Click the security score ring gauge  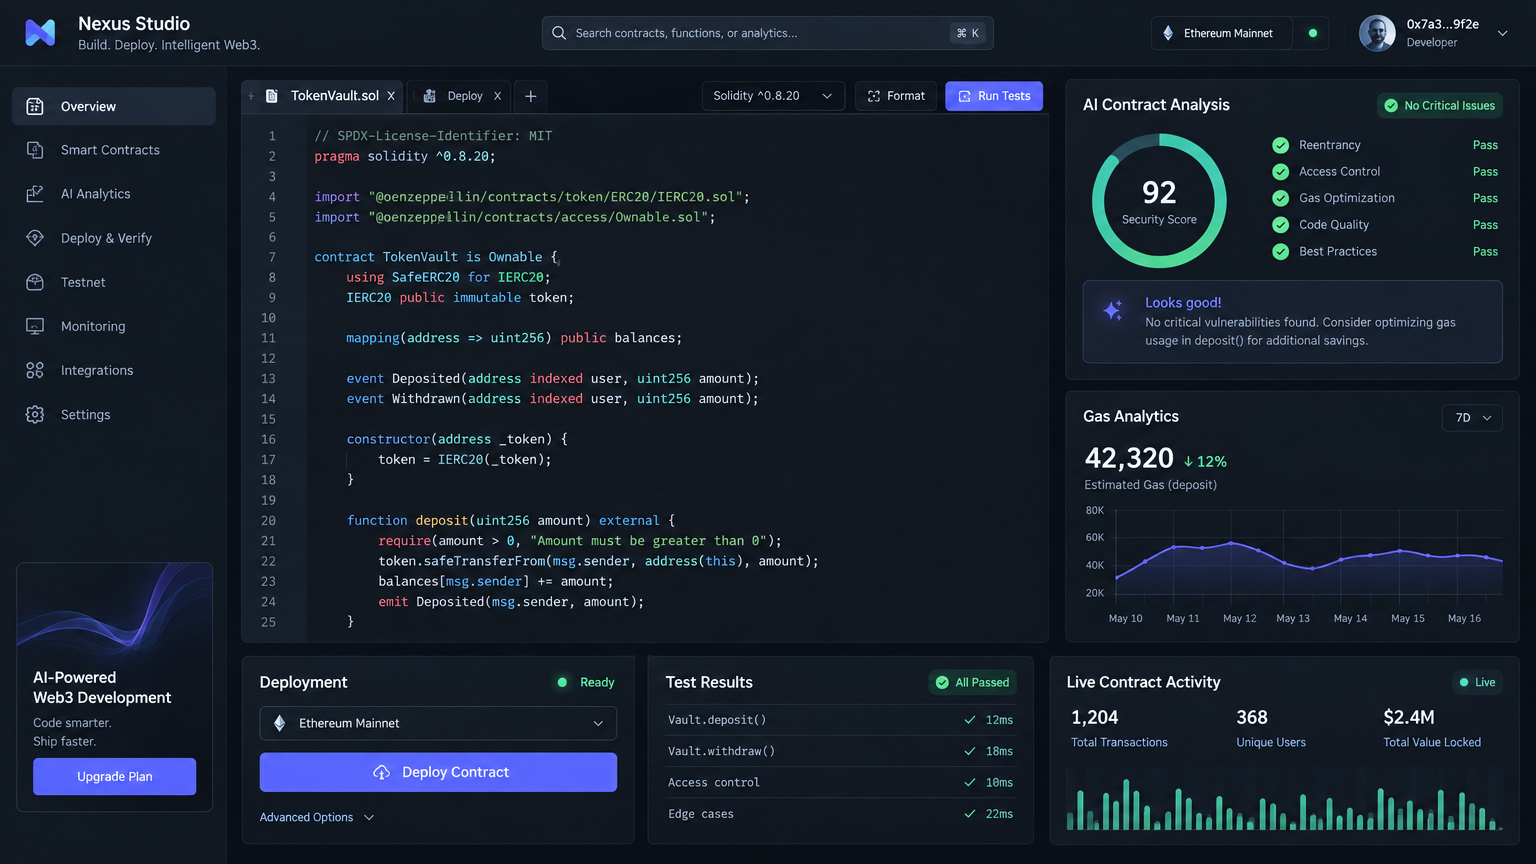[x=1159, y=201]
